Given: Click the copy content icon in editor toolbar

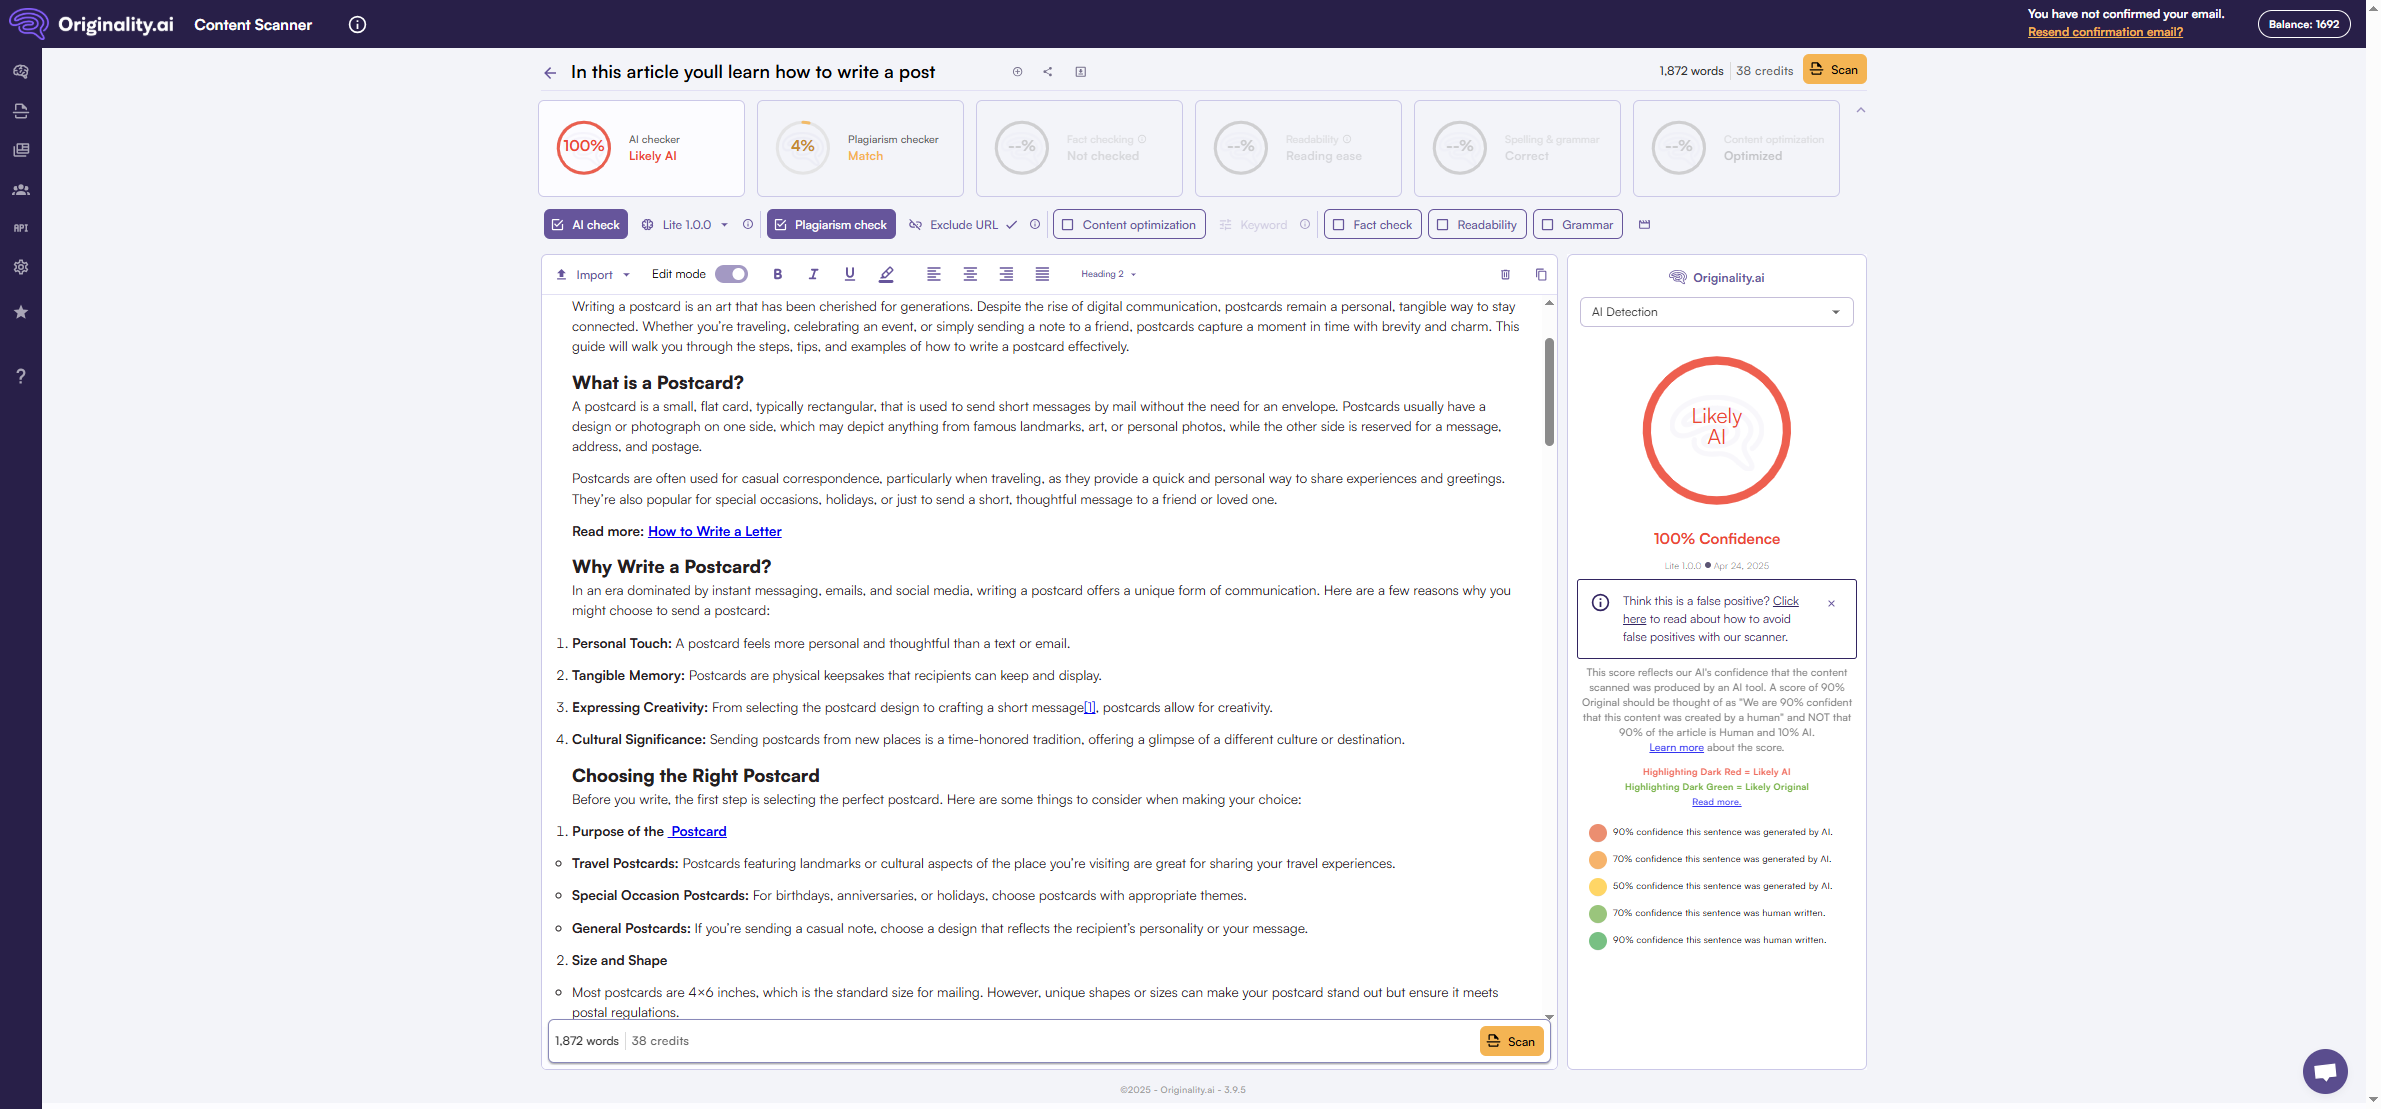Looking at the screenshot, I should click(x=1541, y=274).
